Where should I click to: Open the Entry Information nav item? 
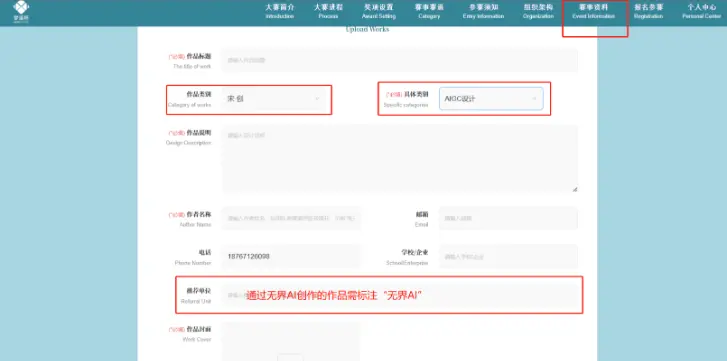(483, 12)
